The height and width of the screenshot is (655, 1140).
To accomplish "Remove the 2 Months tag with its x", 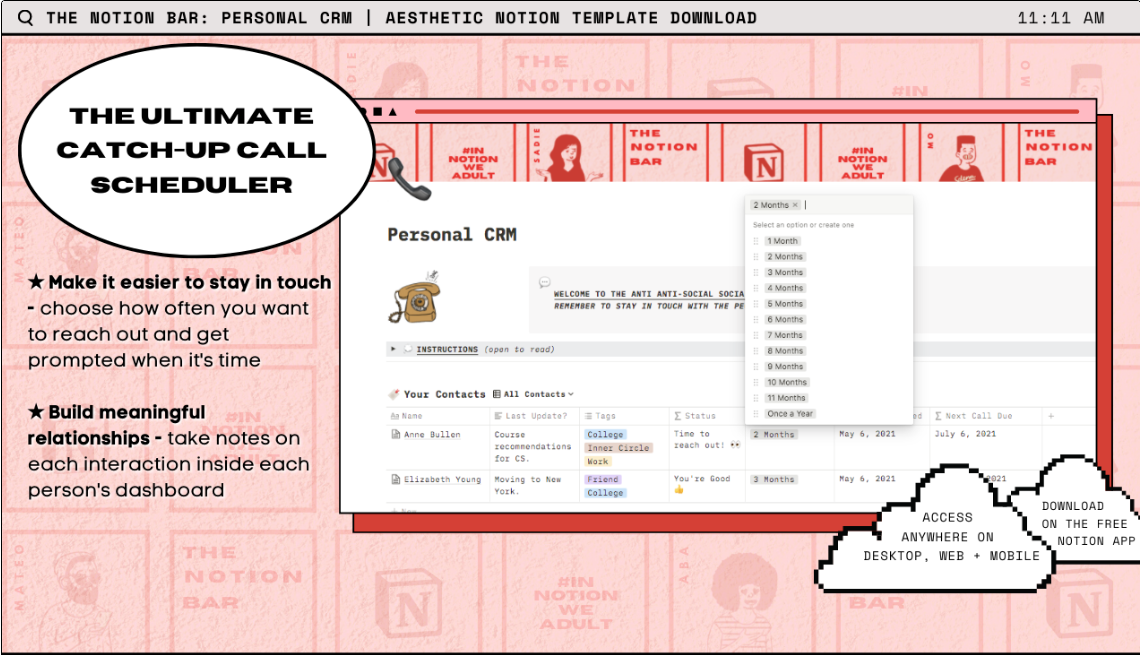I will 796,205.
